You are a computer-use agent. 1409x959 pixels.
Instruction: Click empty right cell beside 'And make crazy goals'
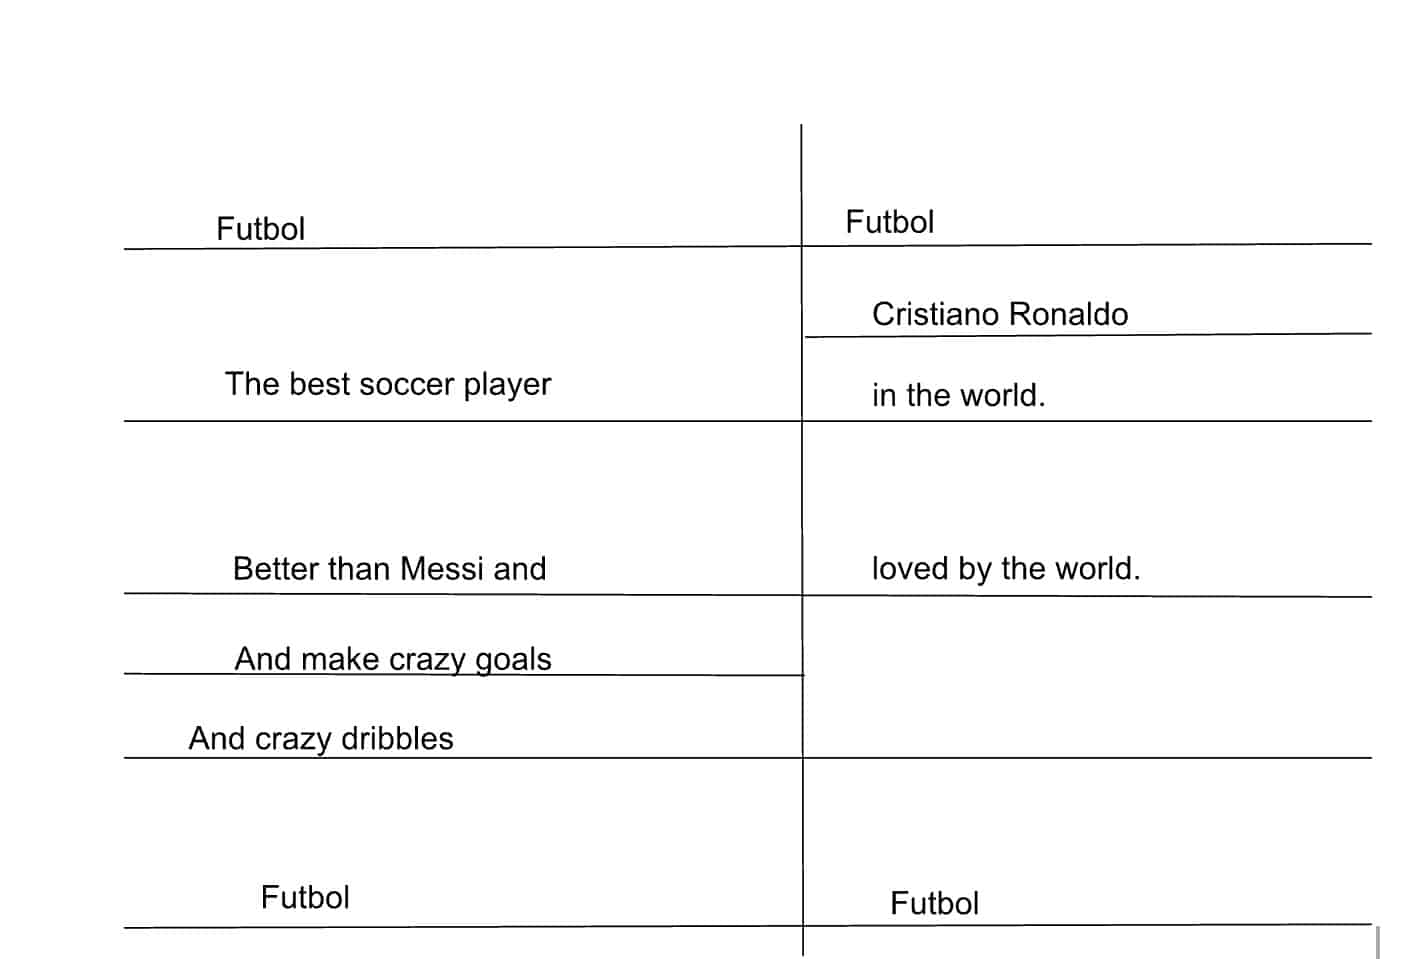pyautogui.click(x=1087, y=677)
